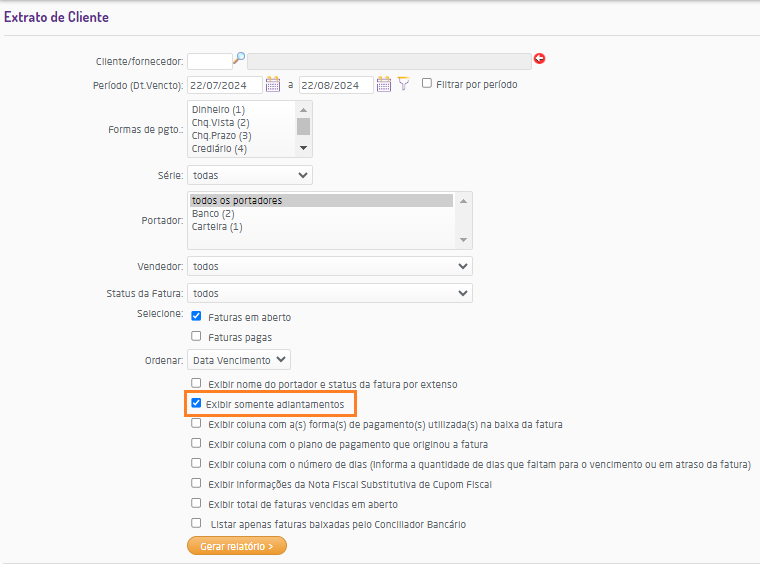Screen dimensions: 760x564
Task: Check the Faturas pagas option
Action: point(196,337)
